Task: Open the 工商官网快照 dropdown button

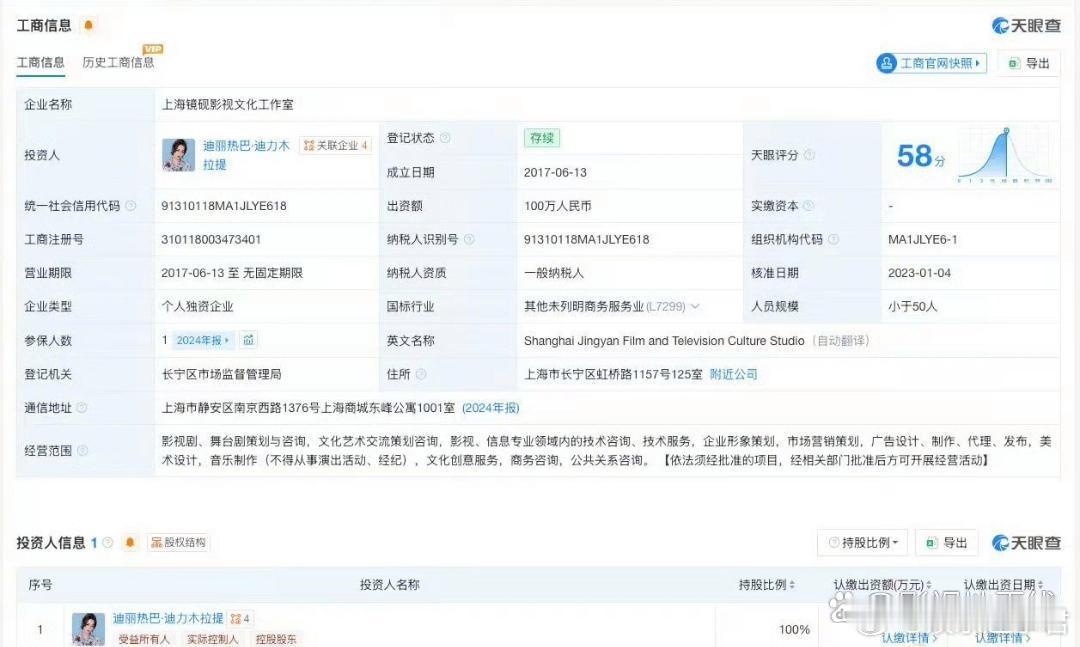Action: click(931, 63)
